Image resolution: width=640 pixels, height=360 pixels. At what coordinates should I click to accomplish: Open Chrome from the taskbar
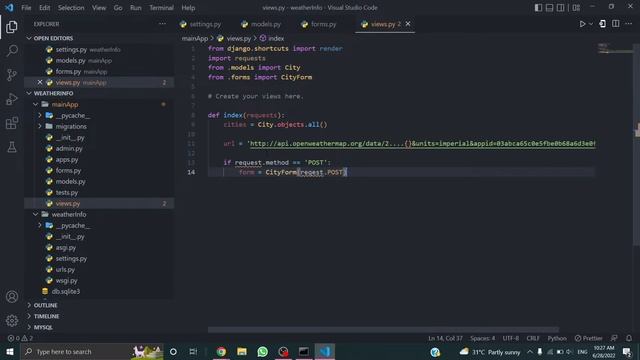[221, 352]
